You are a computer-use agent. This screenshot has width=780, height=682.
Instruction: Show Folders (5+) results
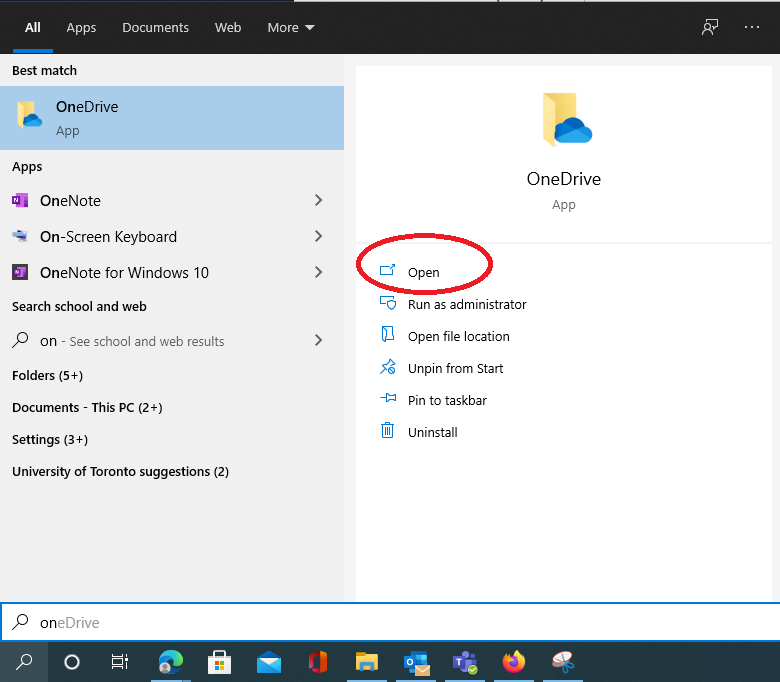pyautogui.click(x=47, y=375)
